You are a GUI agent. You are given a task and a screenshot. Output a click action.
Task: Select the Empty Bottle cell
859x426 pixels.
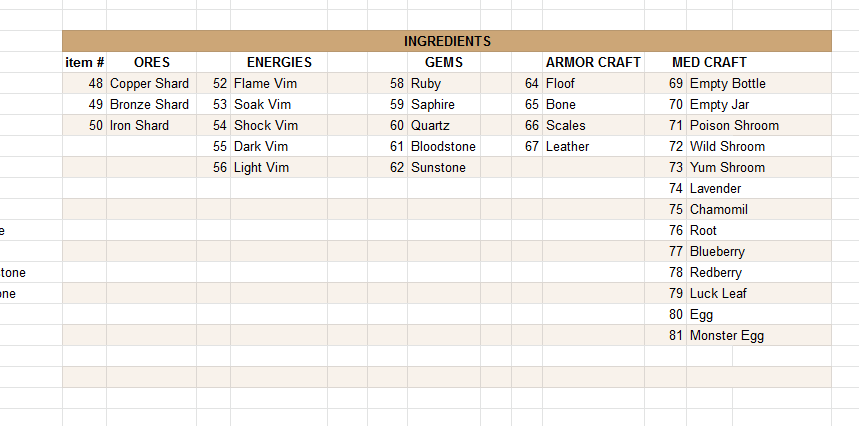[759, 83]
